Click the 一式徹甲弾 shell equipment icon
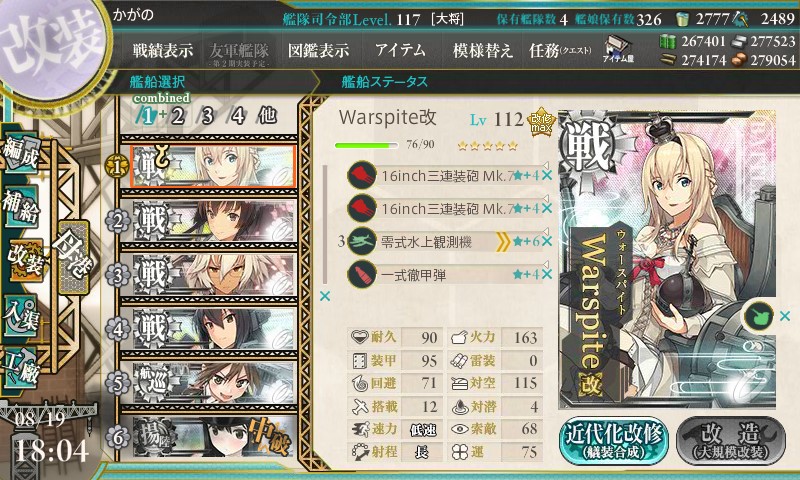The height and width of the screenshot is (480, 800). tap(362, 274)
